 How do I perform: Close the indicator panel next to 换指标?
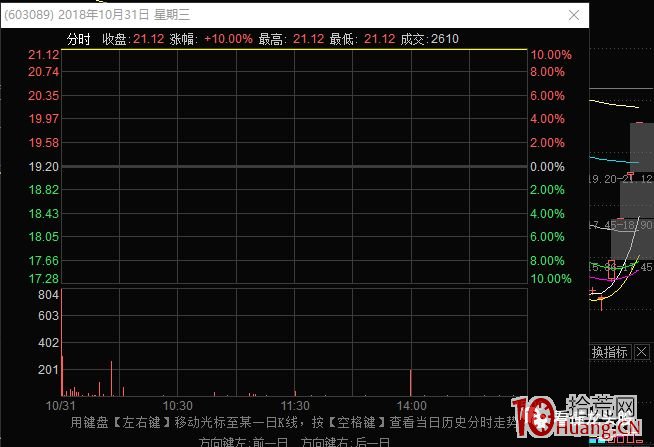tap(641, 352)
